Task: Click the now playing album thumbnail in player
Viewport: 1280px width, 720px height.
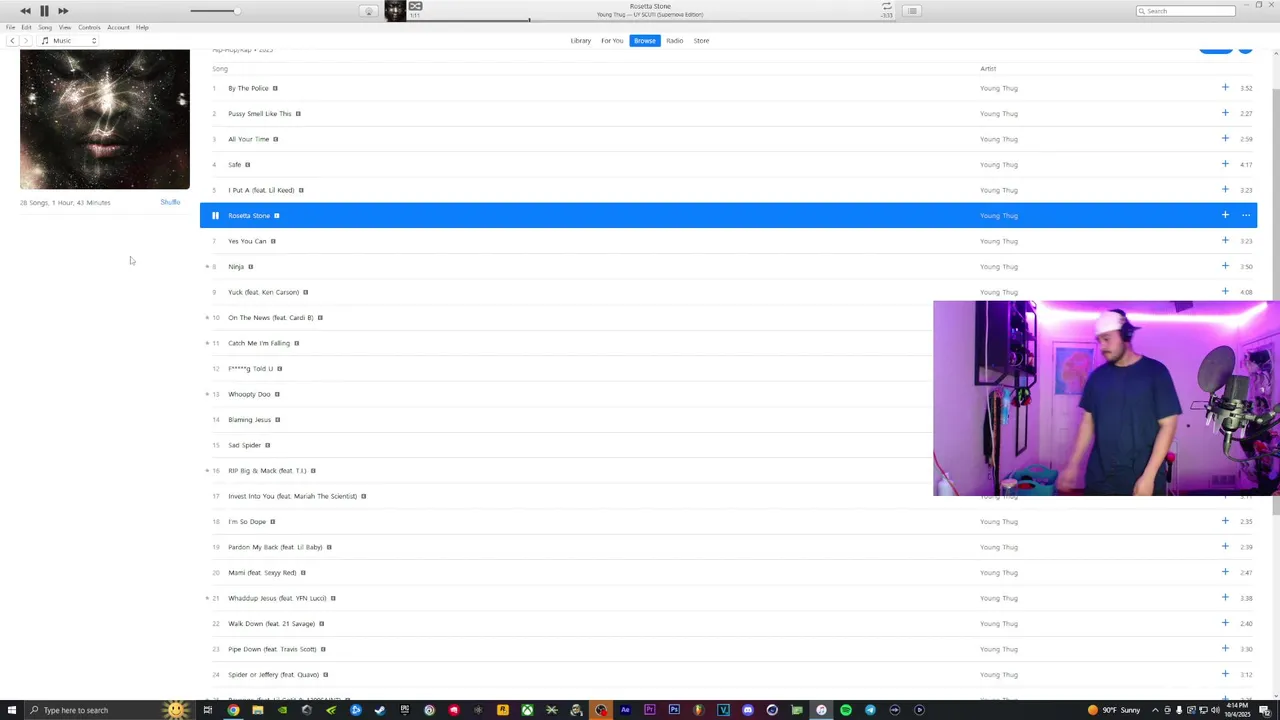Action: click(396, 11)
